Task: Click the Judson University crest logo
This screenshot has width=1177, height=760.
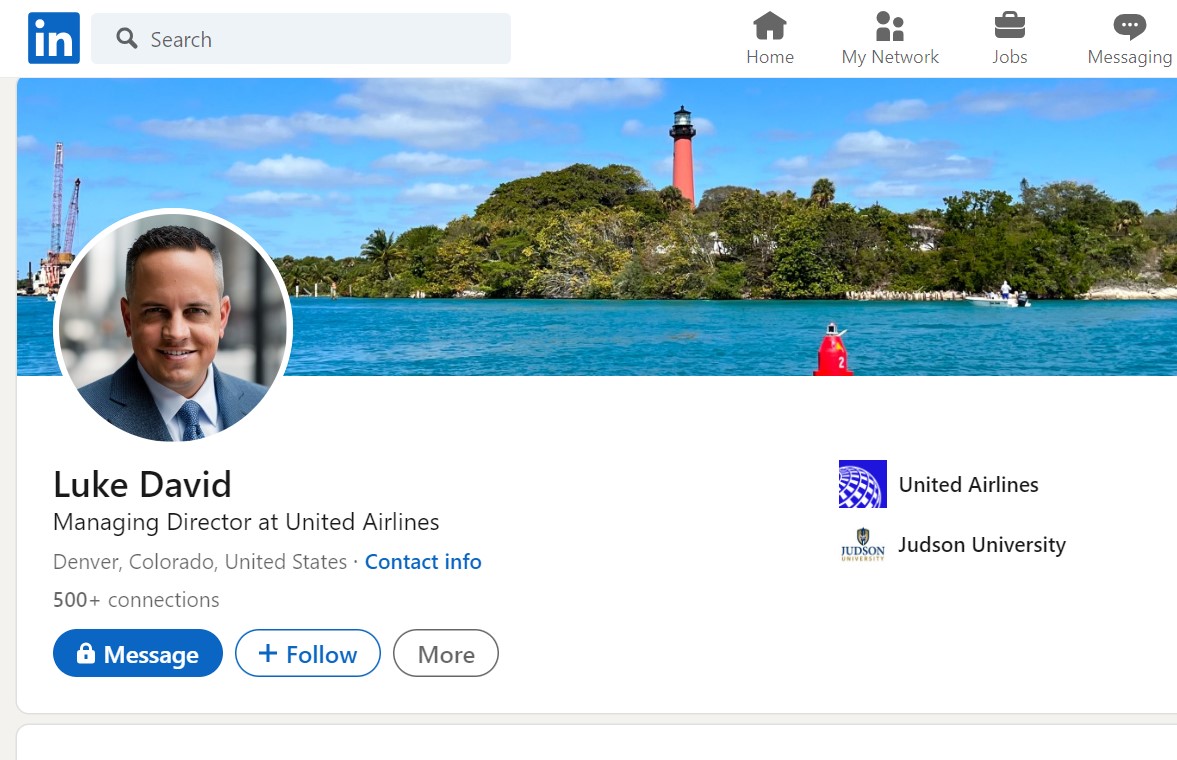Action: coord(862,545)
